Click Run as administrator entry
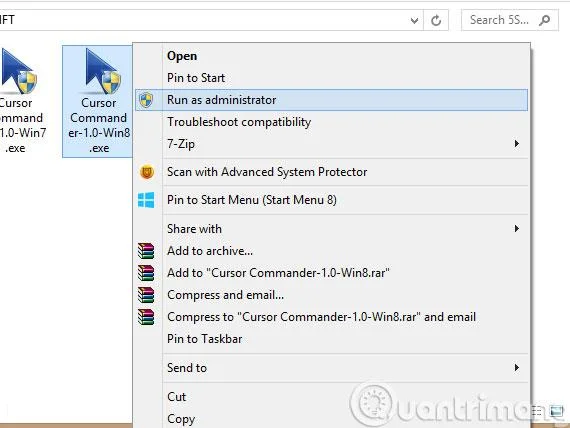Image resolution: width=570 pixels, height=428 pixels. click(331, 100)
